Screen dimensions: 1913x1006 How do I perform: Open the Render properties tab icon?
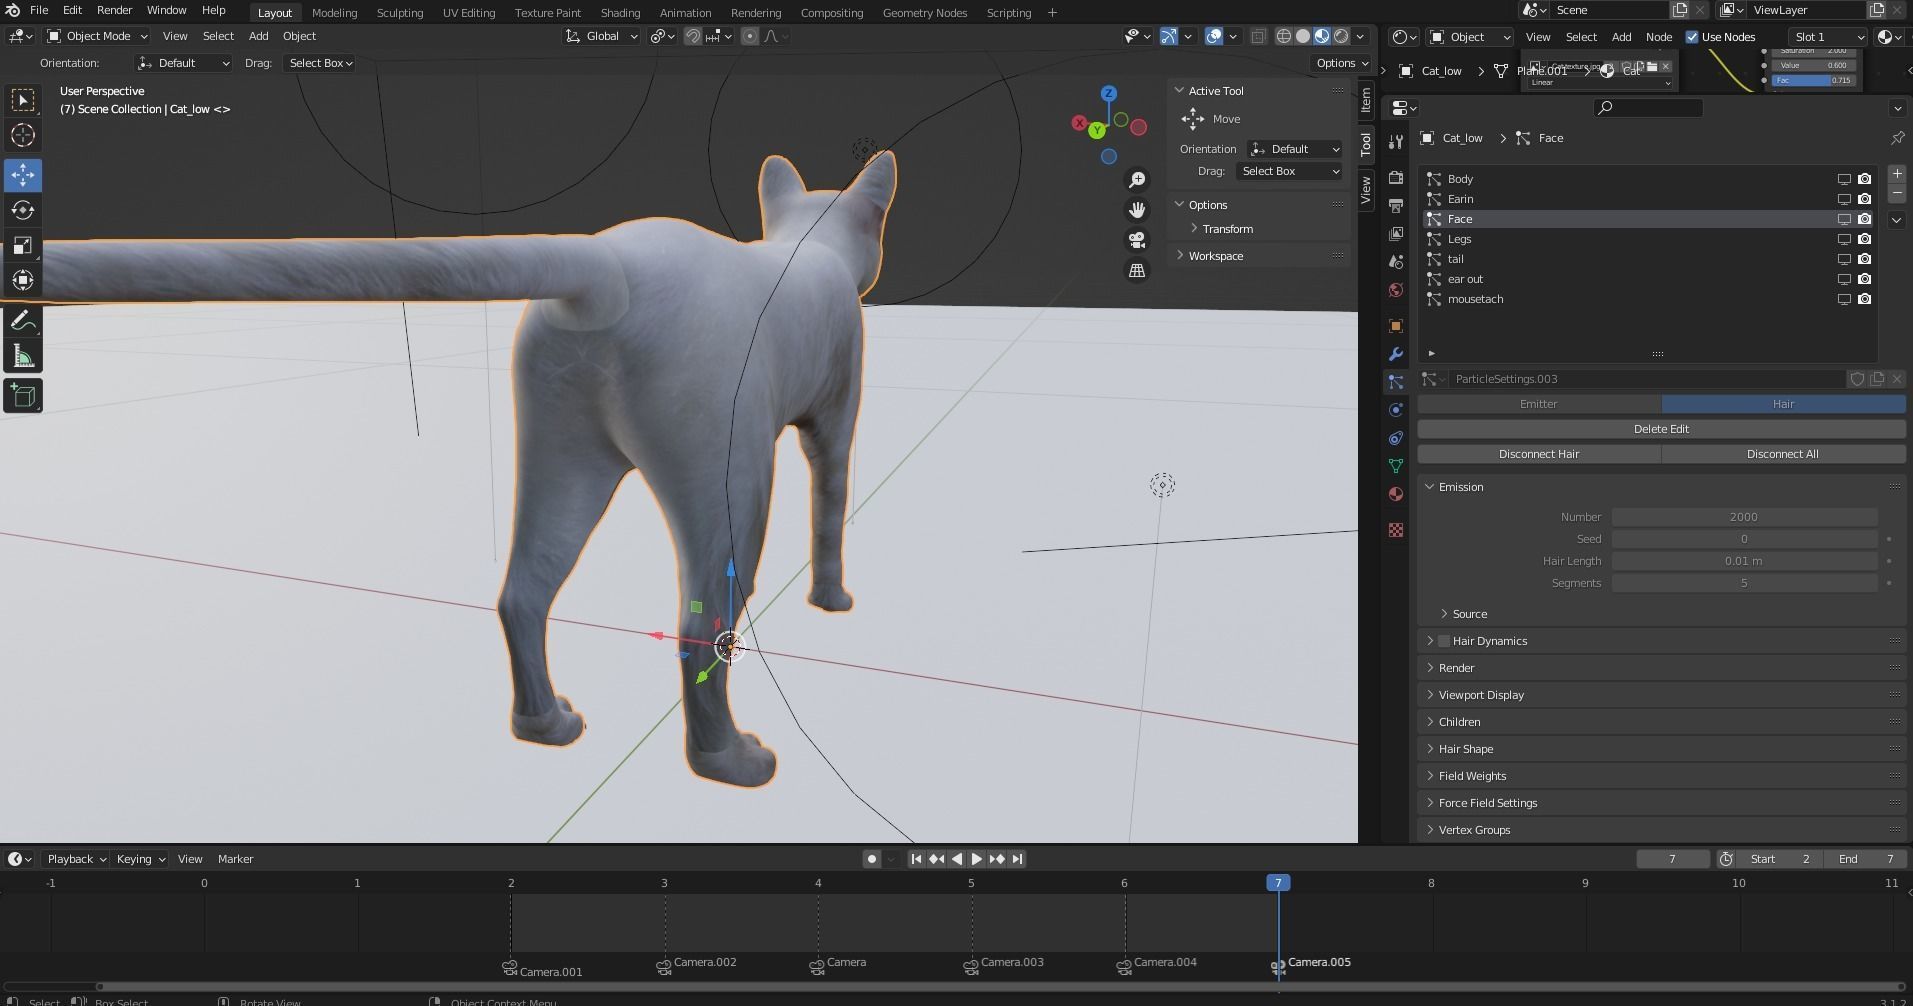click(1396, 178)
